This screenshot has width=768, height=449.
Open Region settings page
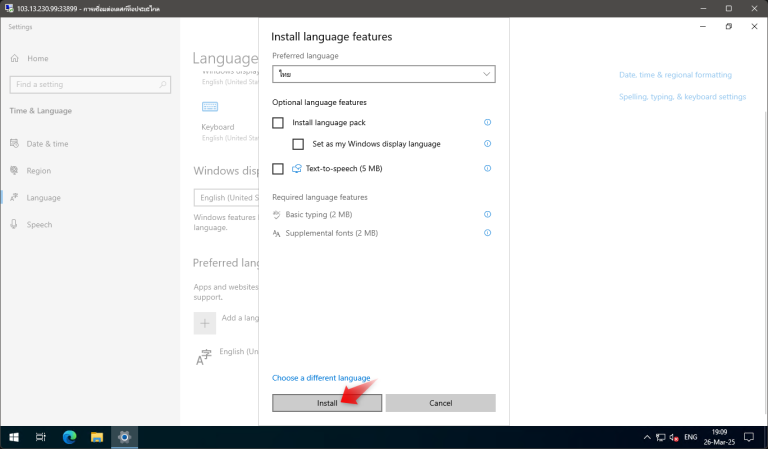tap(39, 170)
